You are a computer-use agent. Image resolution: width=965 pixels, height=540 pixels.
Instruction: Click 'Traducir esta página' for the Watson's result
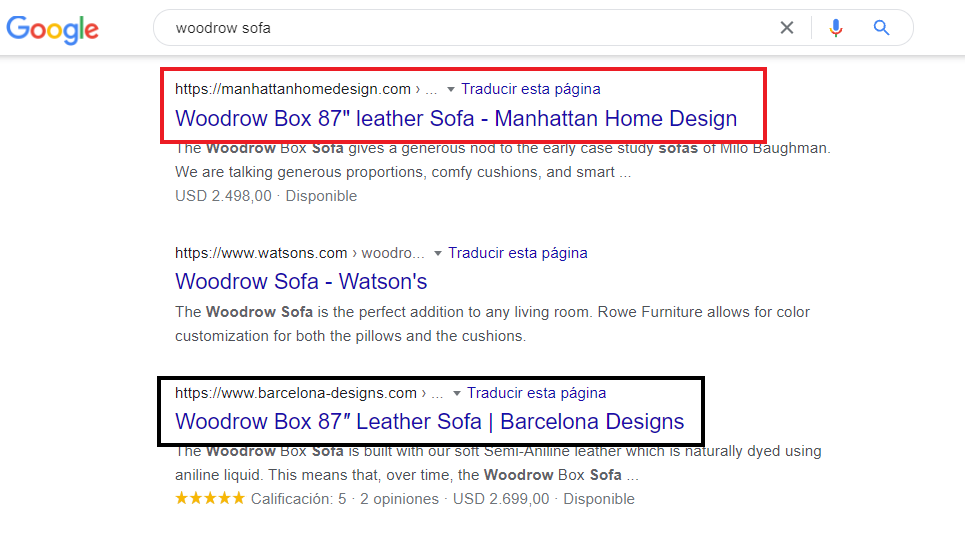click(518, 253)
